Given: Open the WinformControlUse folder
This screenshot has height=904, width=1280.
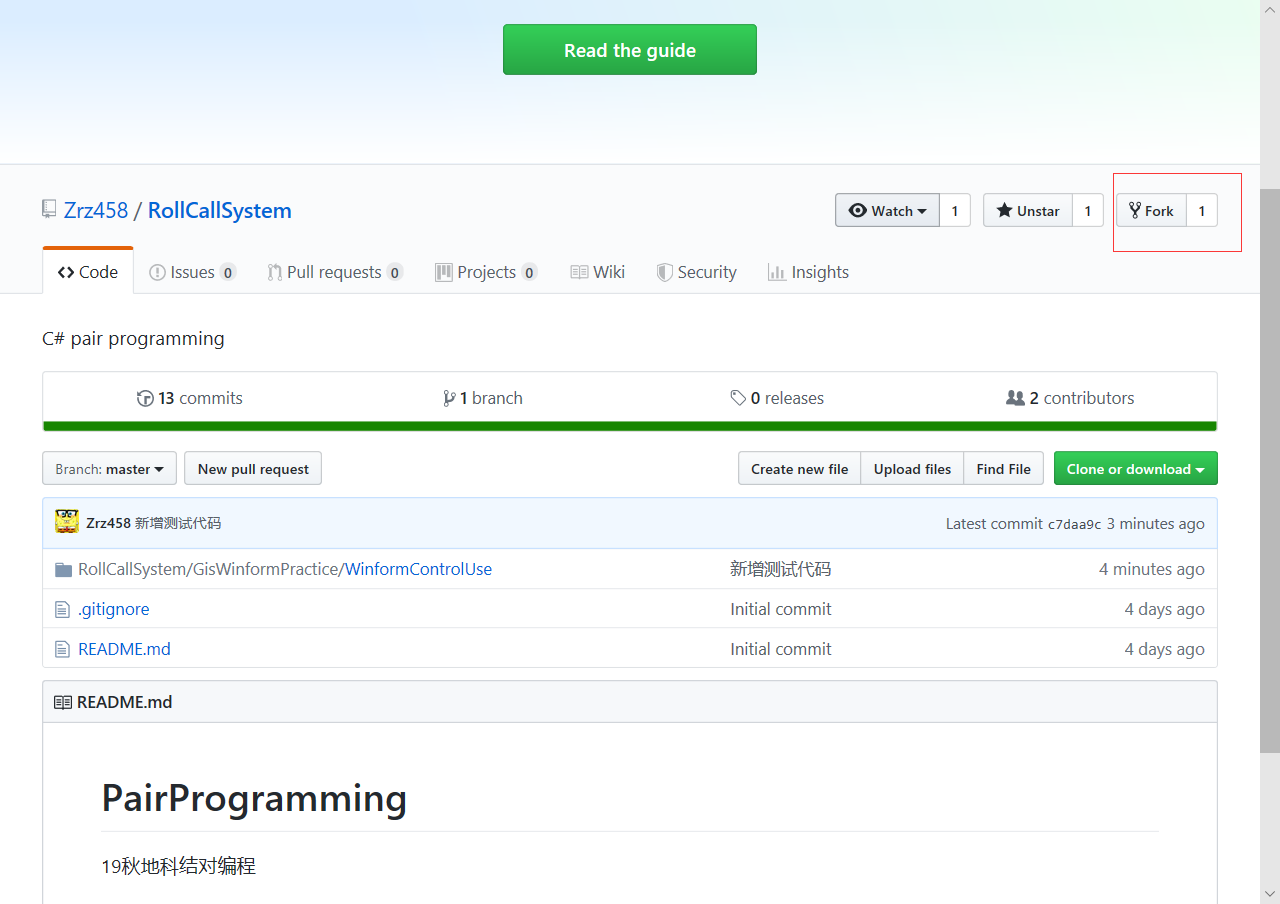Looking at the screenshot, I should coord(418,569).
